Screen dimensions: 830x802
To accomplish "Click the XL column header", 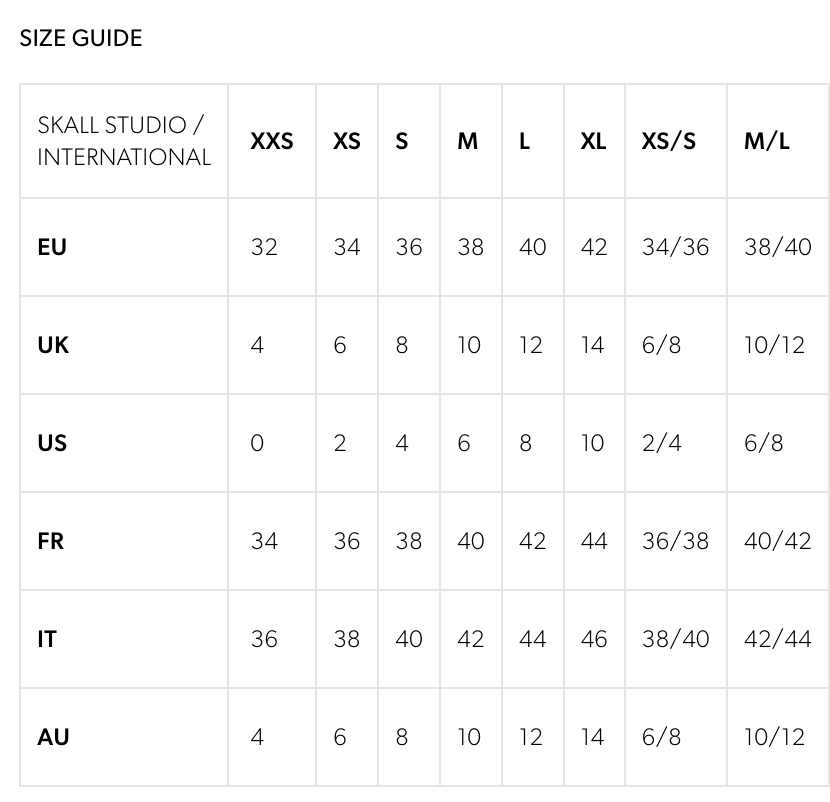I will coord(593,141).
